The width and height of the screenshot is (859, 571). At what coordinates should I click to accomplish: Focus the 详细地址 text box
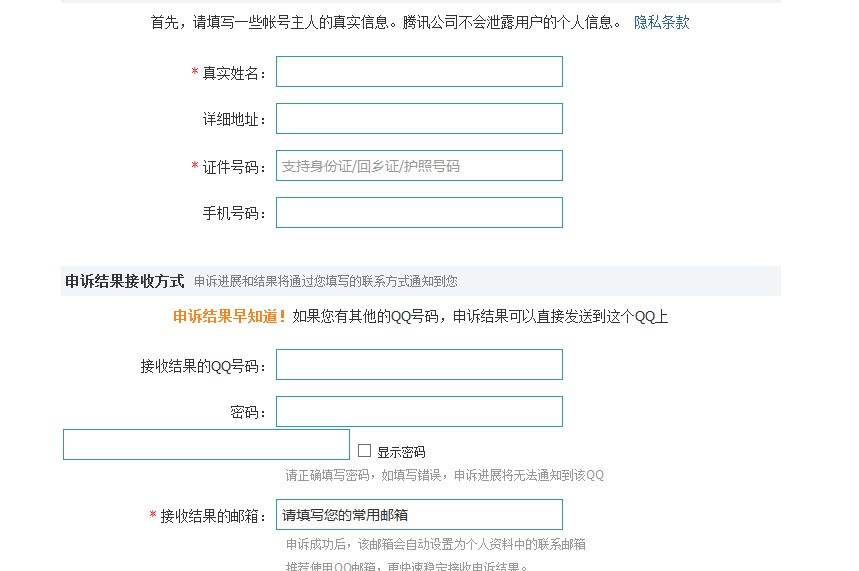tap(419, 119)
